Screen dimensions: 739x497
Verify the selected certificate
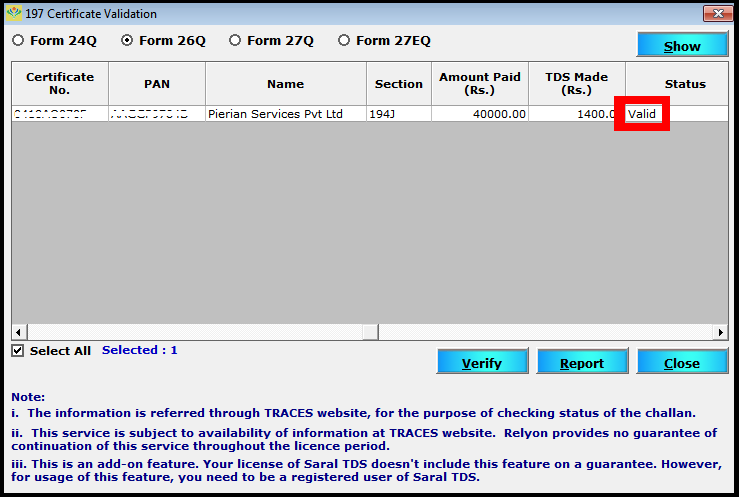[x=482, y=361]
